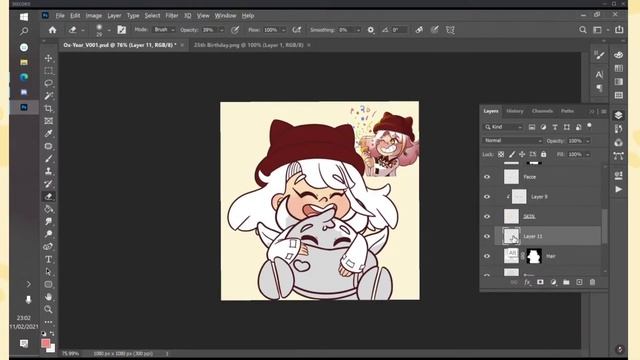Open the Flow dropdown arrow

283,30
